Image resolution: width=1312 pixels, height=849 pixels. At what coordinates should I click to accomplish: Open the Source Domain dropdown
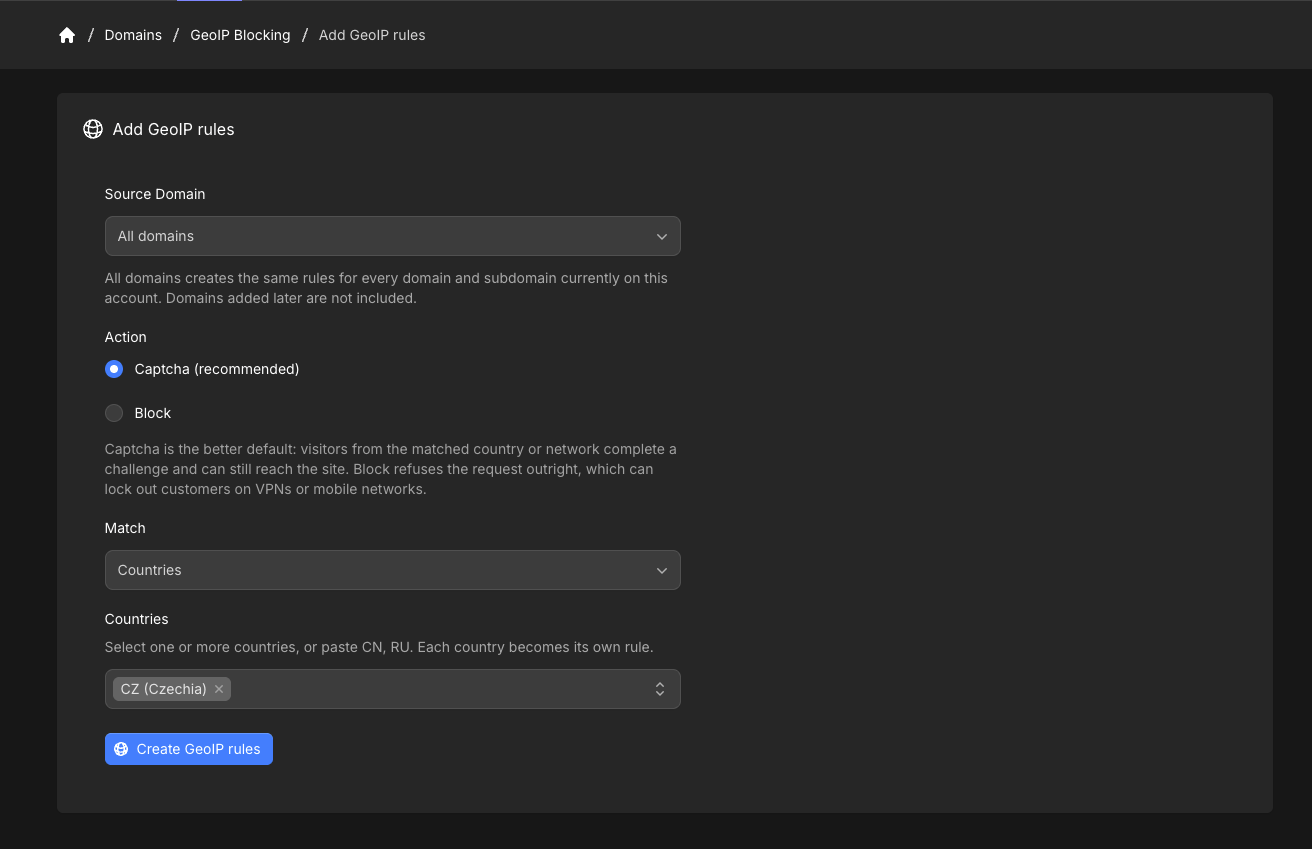pyautogui.click(x=393, y=236)
